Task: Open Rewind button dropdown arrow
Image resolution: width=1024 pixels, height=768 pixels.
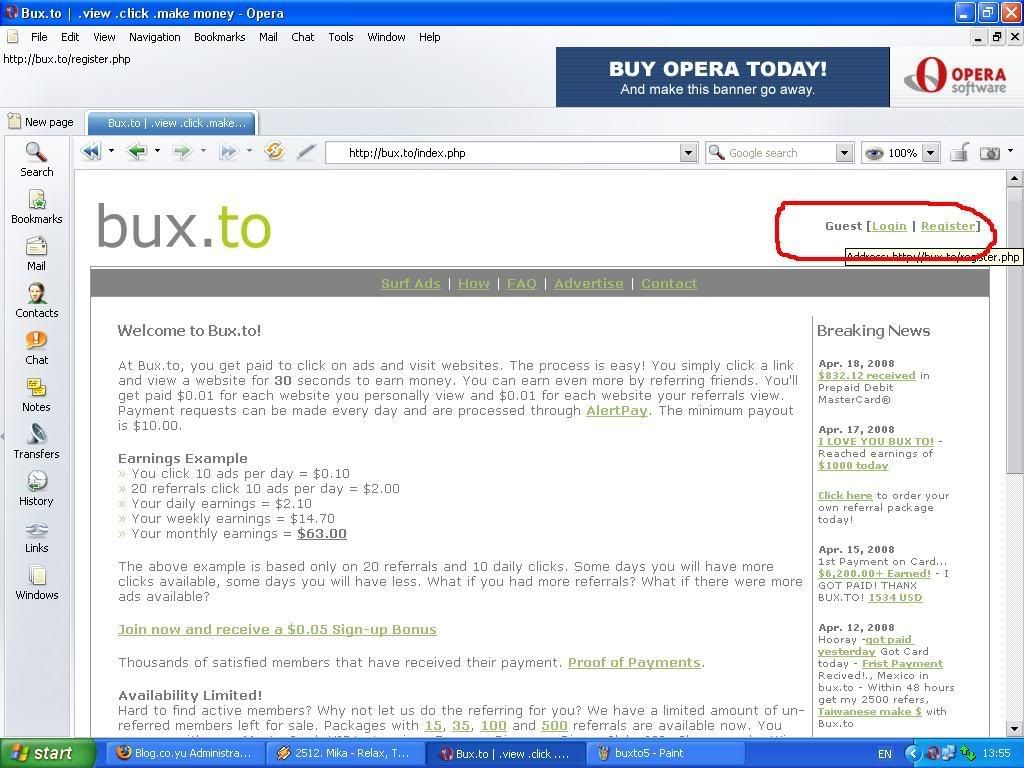Action: [x=111, y=152]
